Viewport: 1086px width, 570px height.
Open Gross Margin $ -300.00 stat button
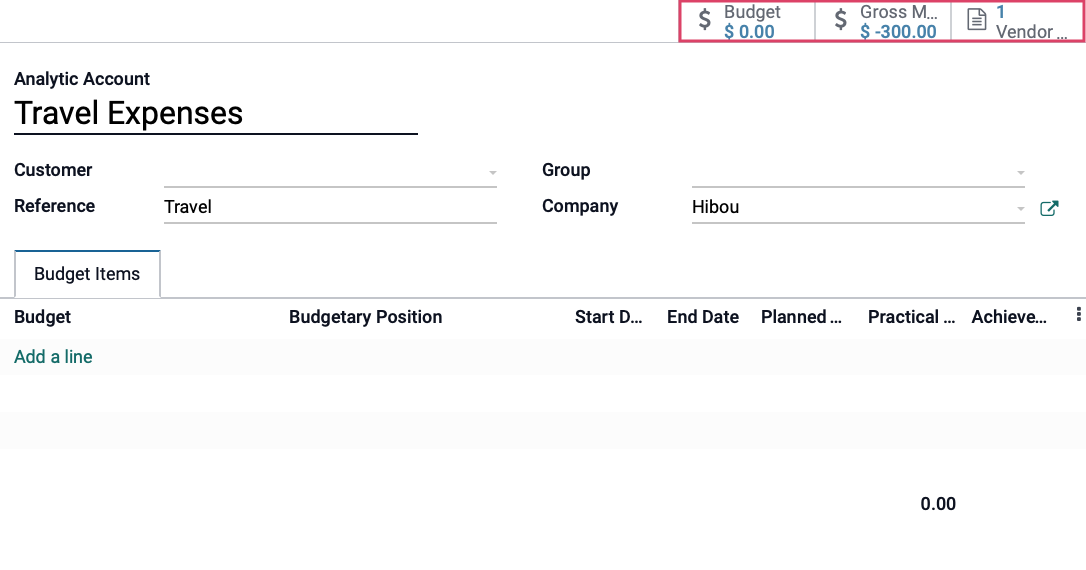coord(884,21)
